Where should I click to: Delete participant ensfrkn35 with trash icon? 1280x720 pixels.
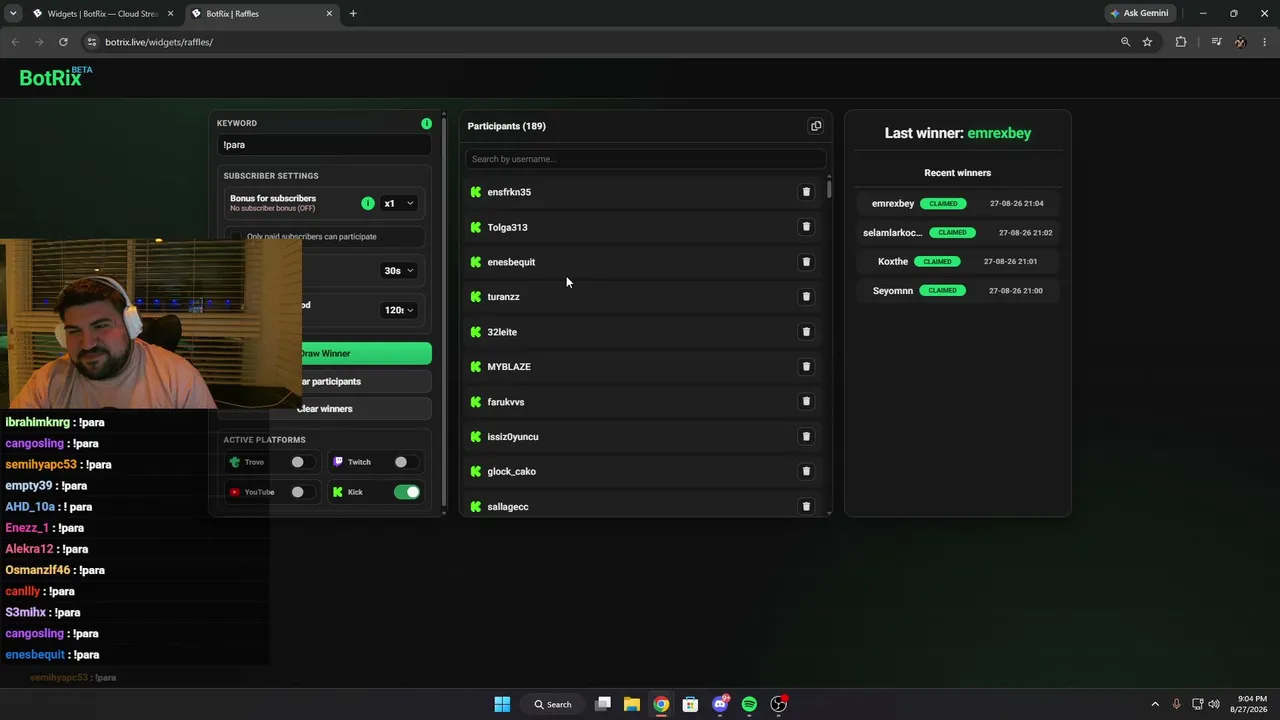(x=806, y=192)
